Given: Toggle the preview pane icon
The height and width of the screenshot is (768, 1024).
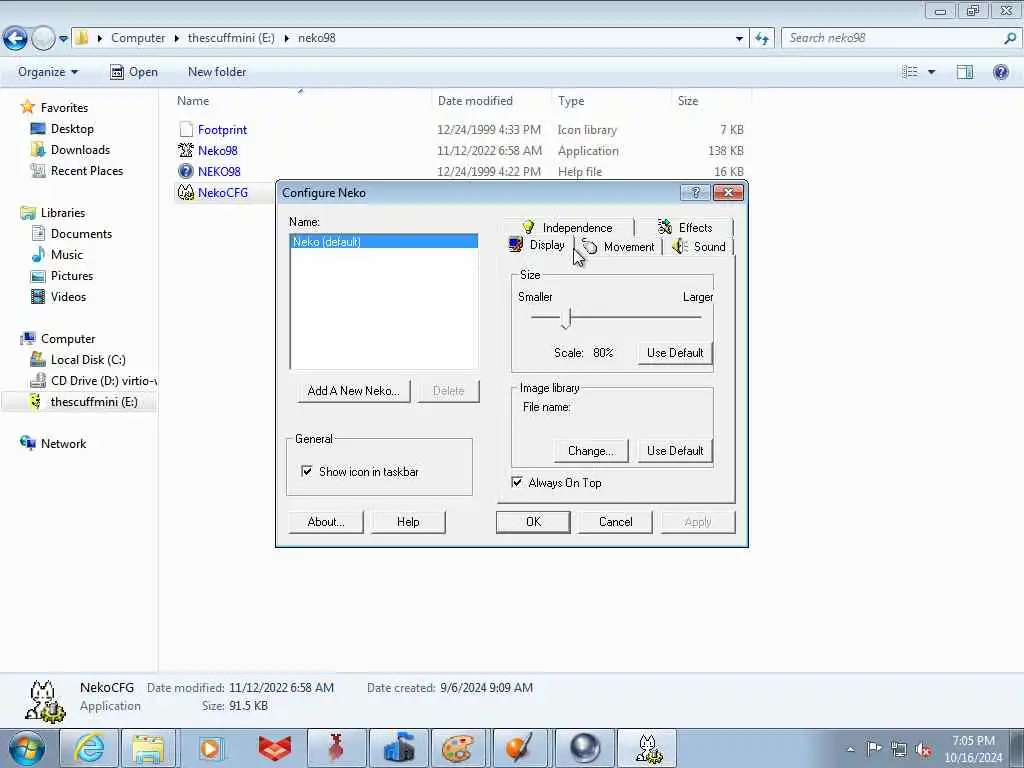Looking at the screenshot, I should [965, 72].
